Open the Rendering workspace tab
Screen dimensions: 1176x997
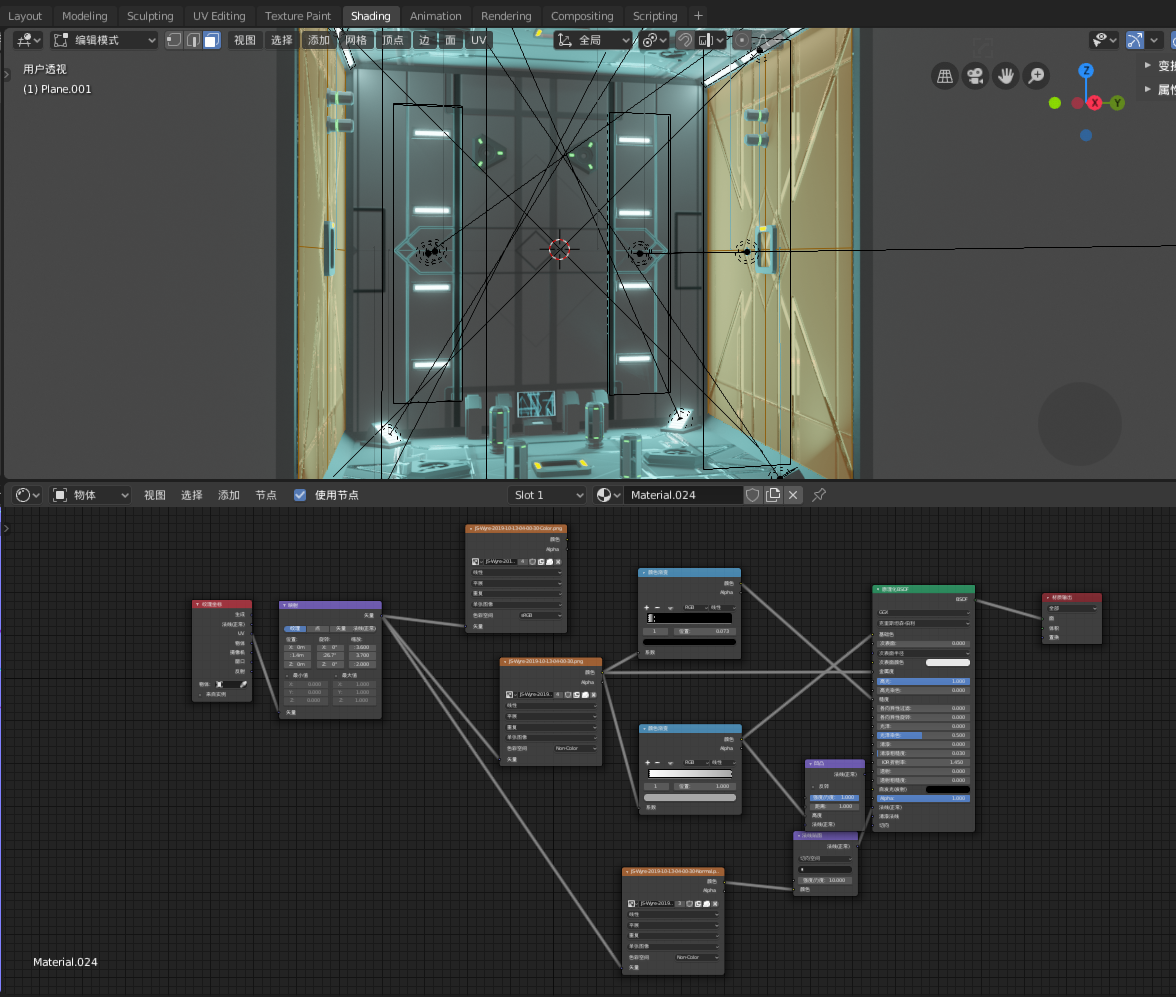point(506,16)
